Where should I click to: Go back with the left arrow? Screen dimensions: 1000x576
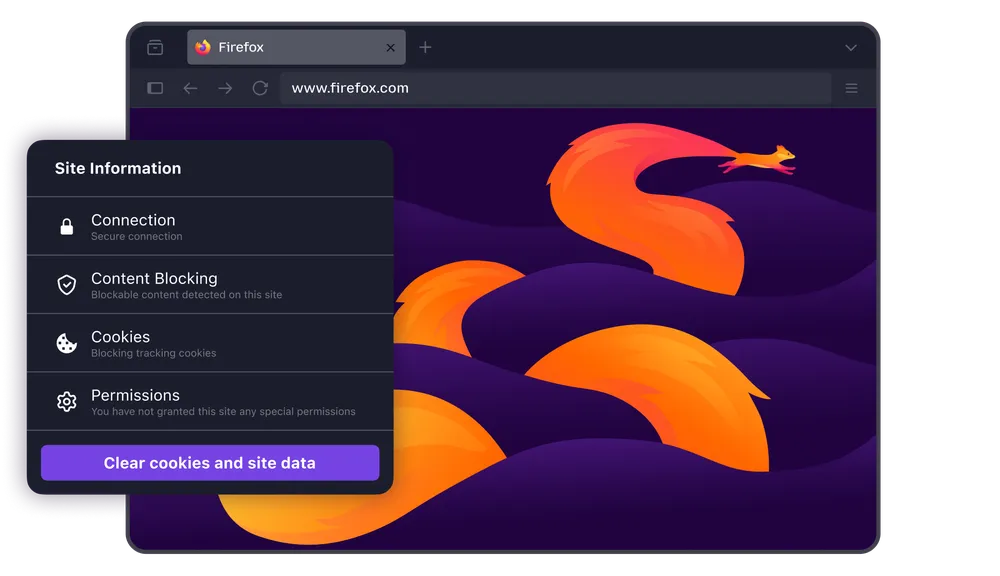[x=190, y=88]
